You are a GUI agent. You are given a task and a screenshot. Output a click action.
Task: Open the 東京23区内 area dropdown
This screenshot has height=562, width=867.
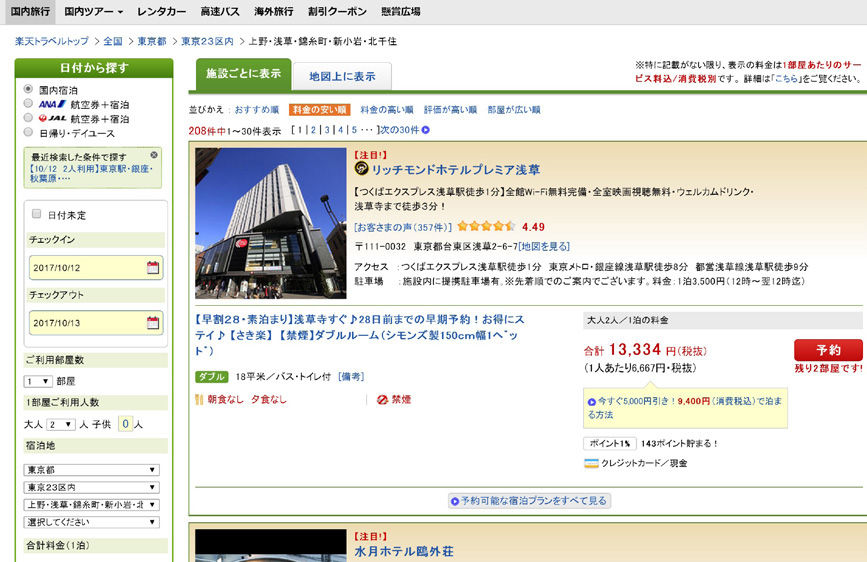tap(92, 487)
